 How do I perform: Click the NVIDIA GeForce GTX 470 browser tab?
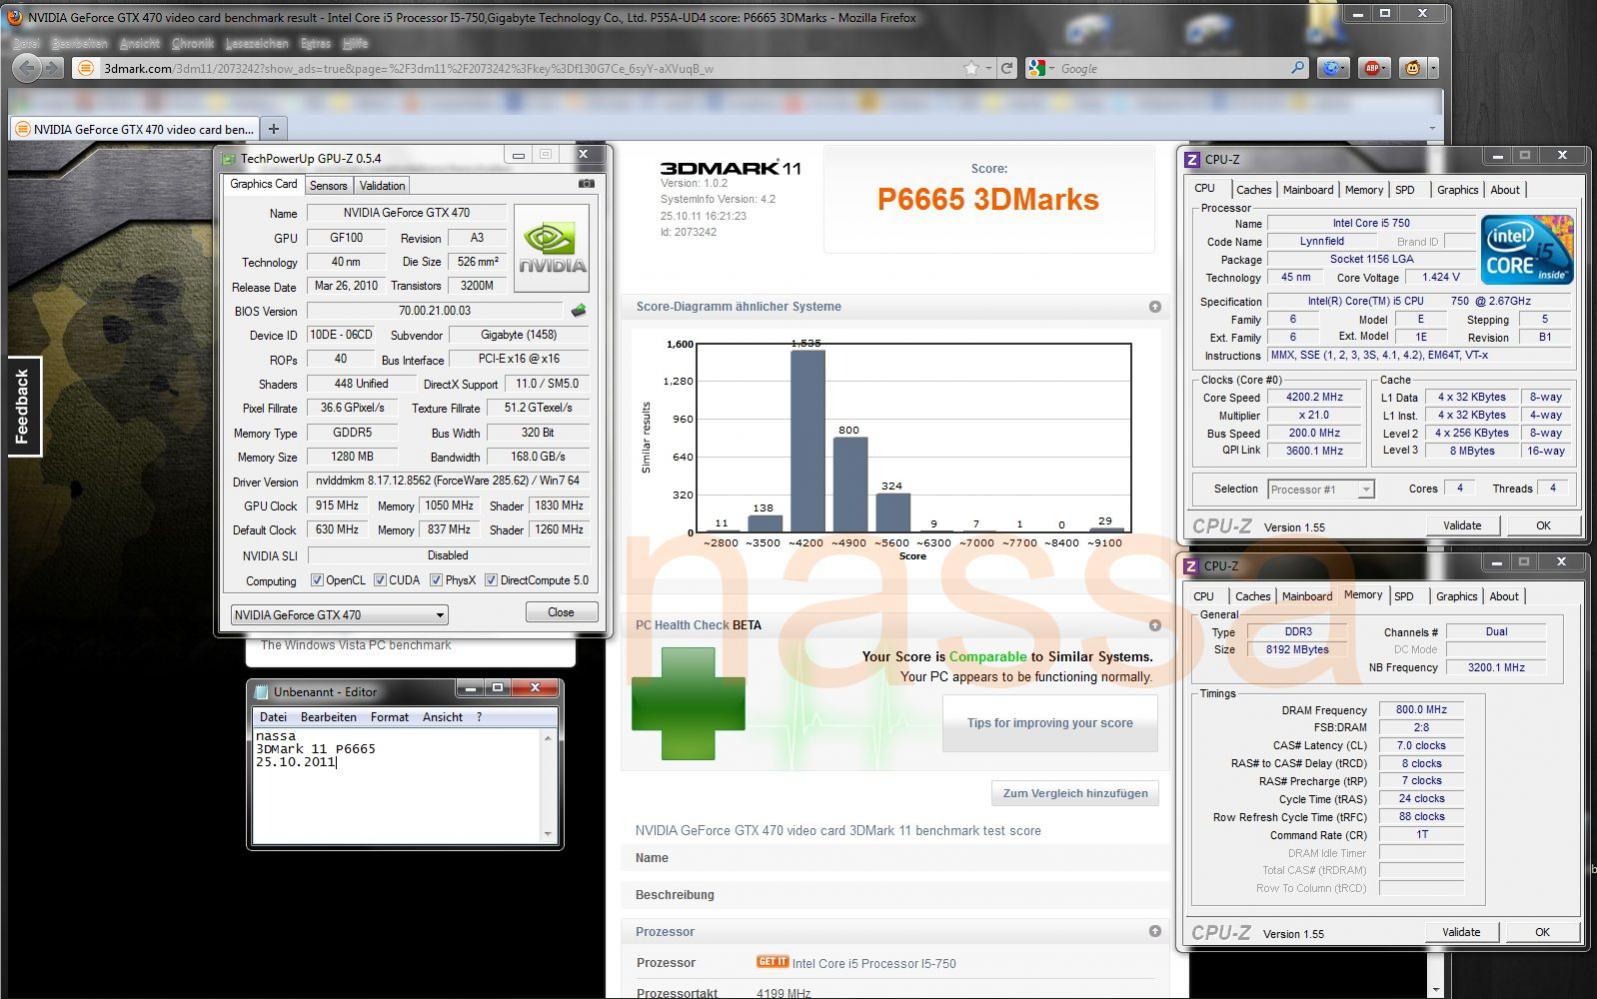(134, 129)
